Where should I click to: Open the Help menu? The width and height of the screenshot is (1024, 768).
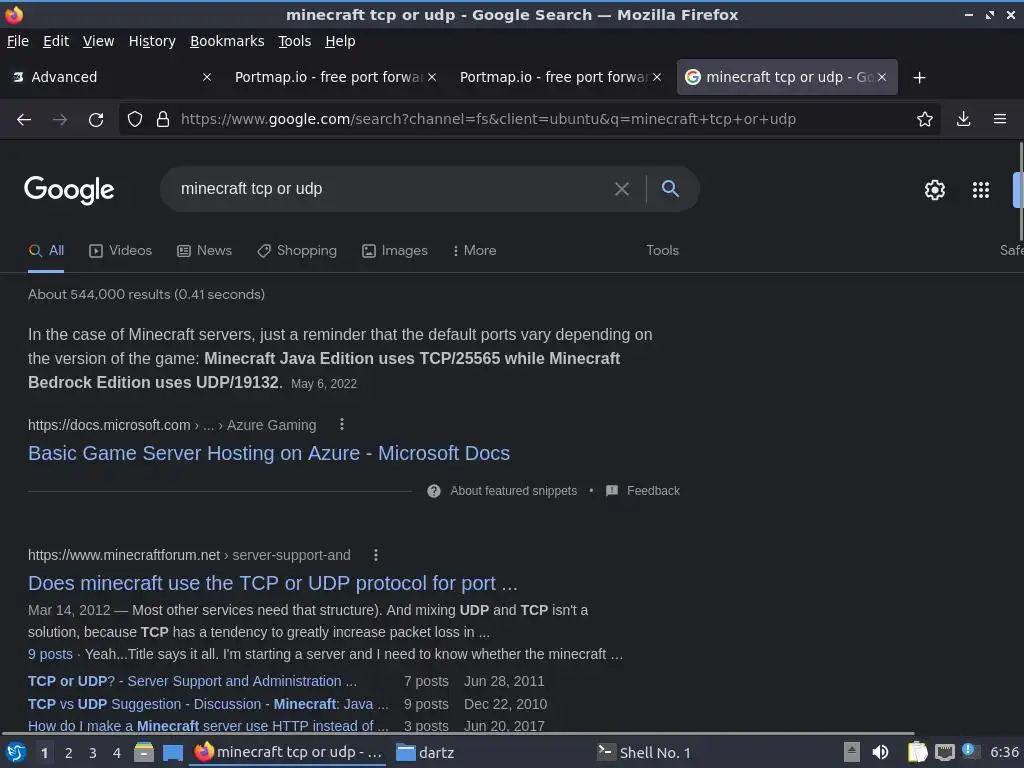[x=340, y=41]
